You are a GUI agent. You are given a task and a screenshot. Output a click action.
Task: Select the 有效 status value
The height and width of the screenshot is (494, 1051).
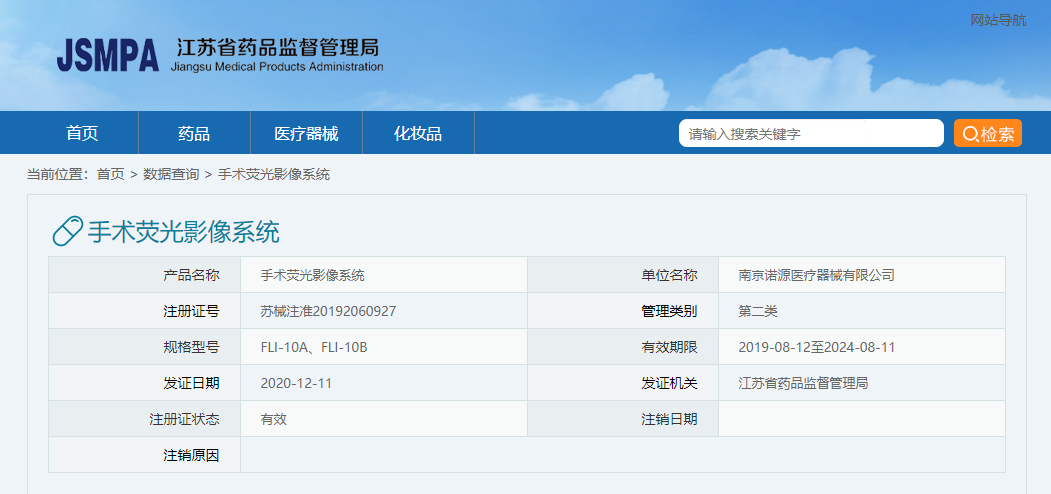(273, 420)
